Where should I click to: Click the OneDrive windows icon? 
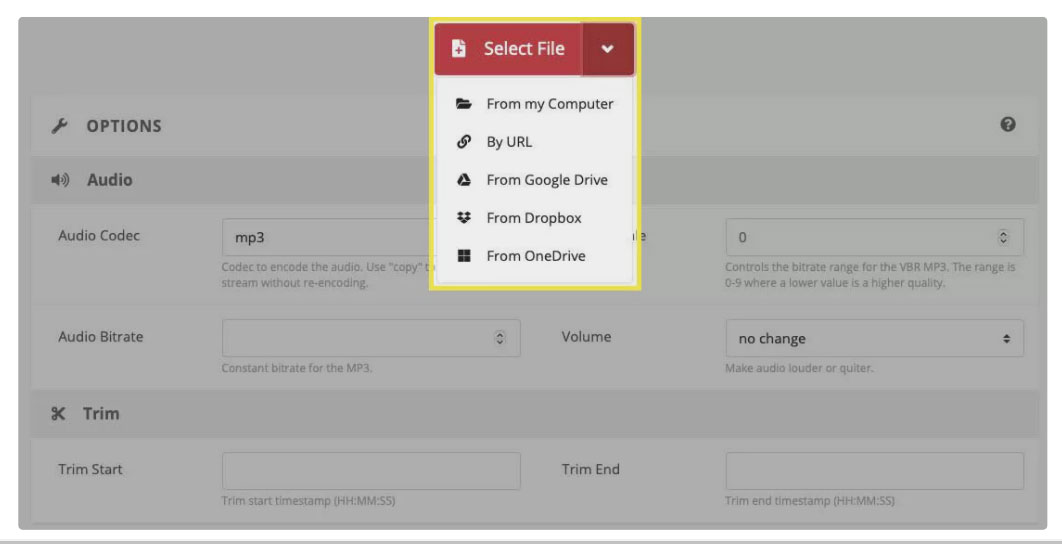point(463,256)
